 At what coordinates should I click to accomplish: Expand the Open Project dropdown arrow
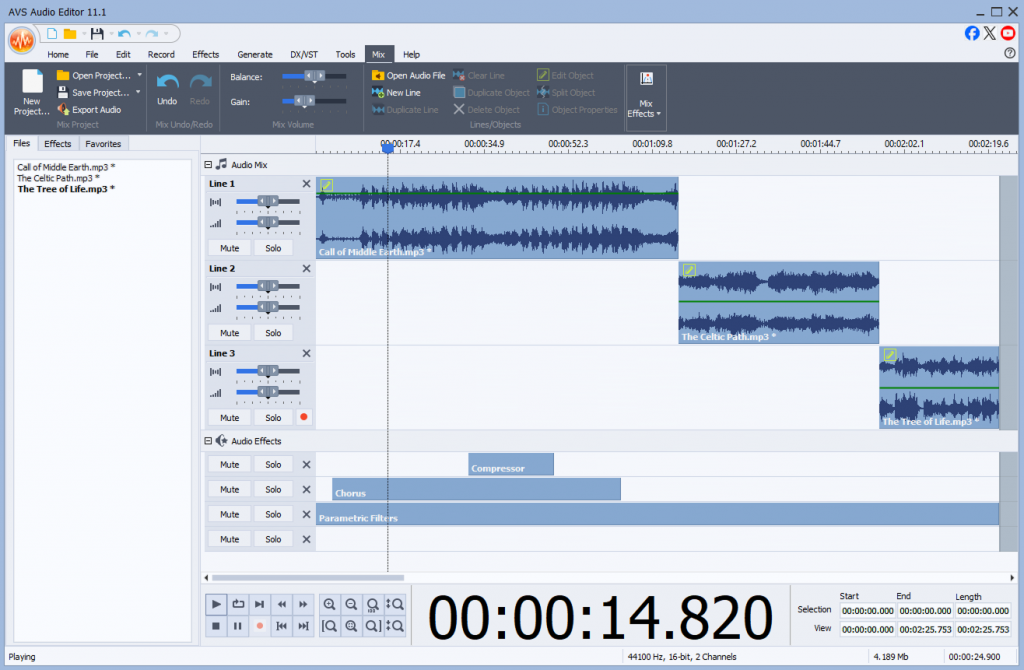click(x=139, y=76)
